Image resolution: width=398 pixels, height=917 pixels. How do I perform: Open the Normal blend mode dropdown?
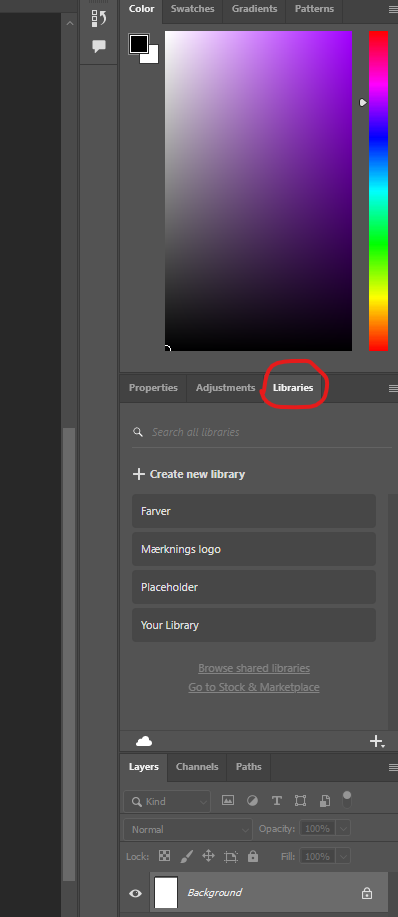tap(188, 829)
